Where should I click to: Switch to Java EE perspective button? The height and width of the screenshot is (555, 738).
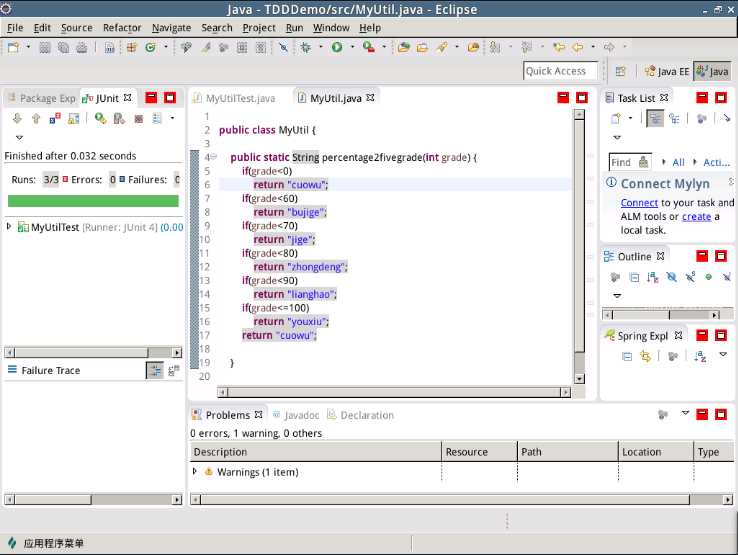tap(667, 72)
